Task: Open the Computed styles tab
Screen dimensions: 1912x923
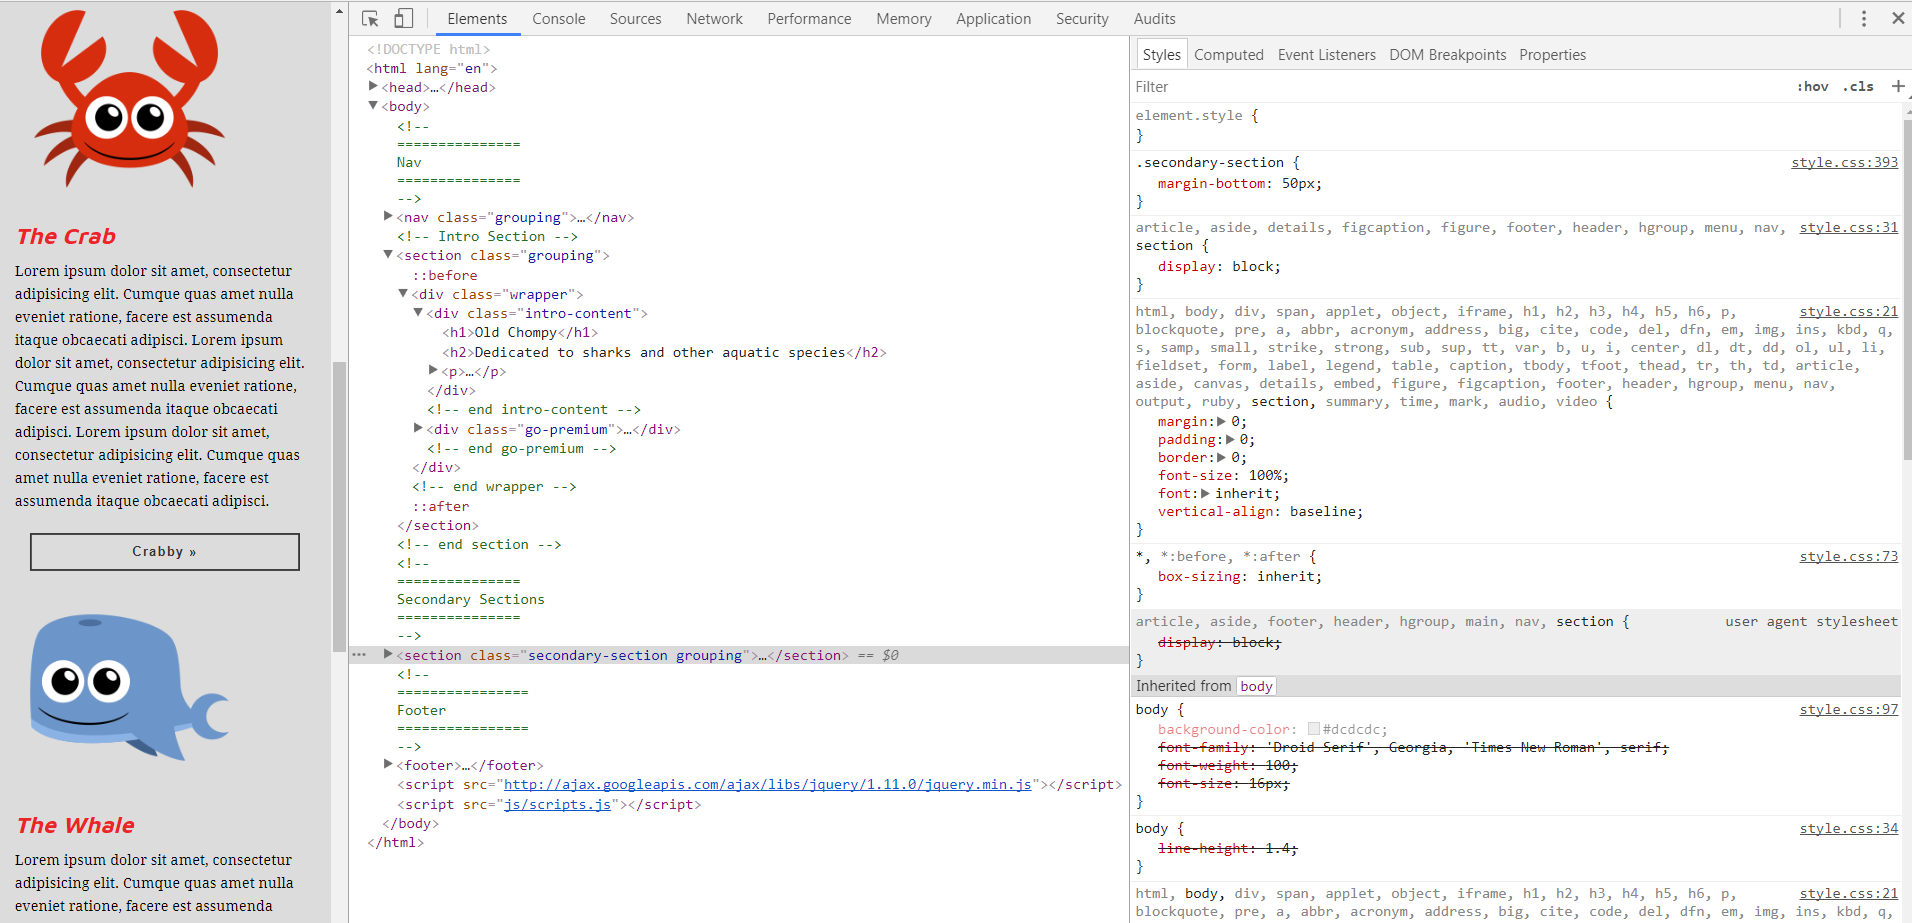Action: (1228, 55)
